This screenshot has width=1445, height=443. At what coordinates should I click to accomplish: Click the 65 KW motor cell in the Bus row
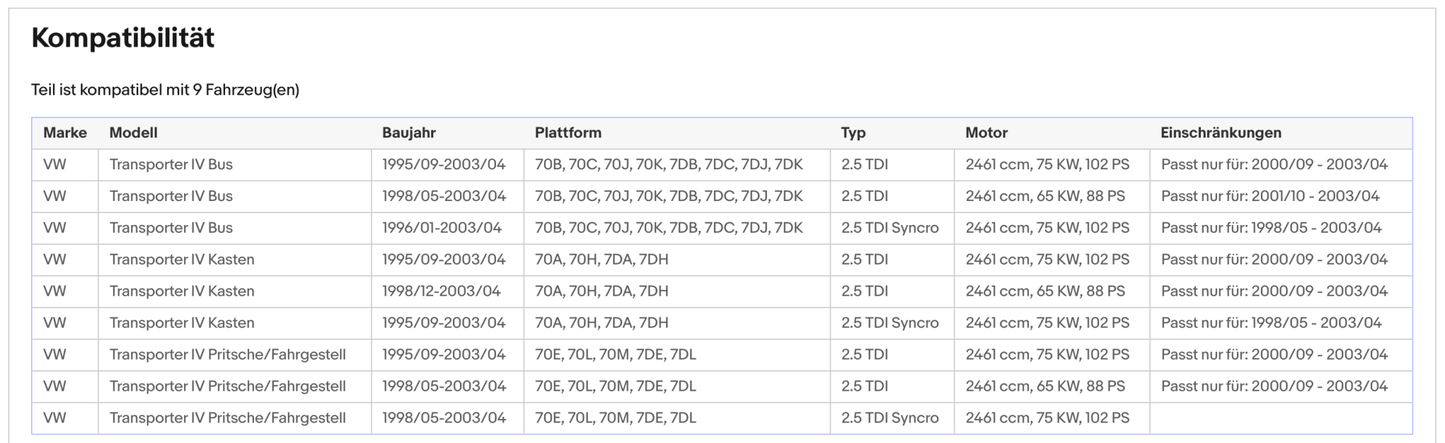point(1045,196)
